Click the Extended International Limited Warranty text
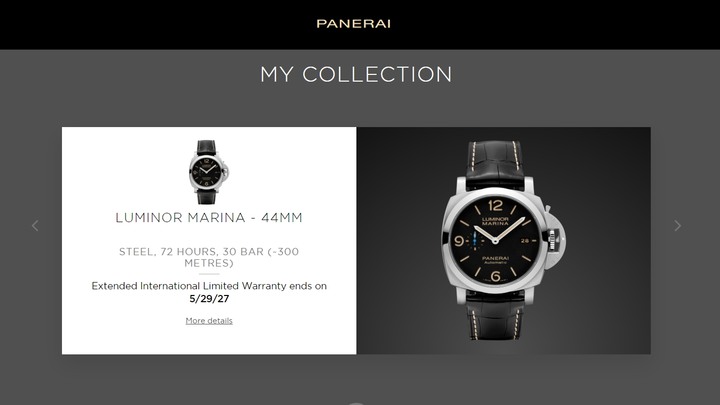Screen dimensions: 720x405 pos(209,286)
